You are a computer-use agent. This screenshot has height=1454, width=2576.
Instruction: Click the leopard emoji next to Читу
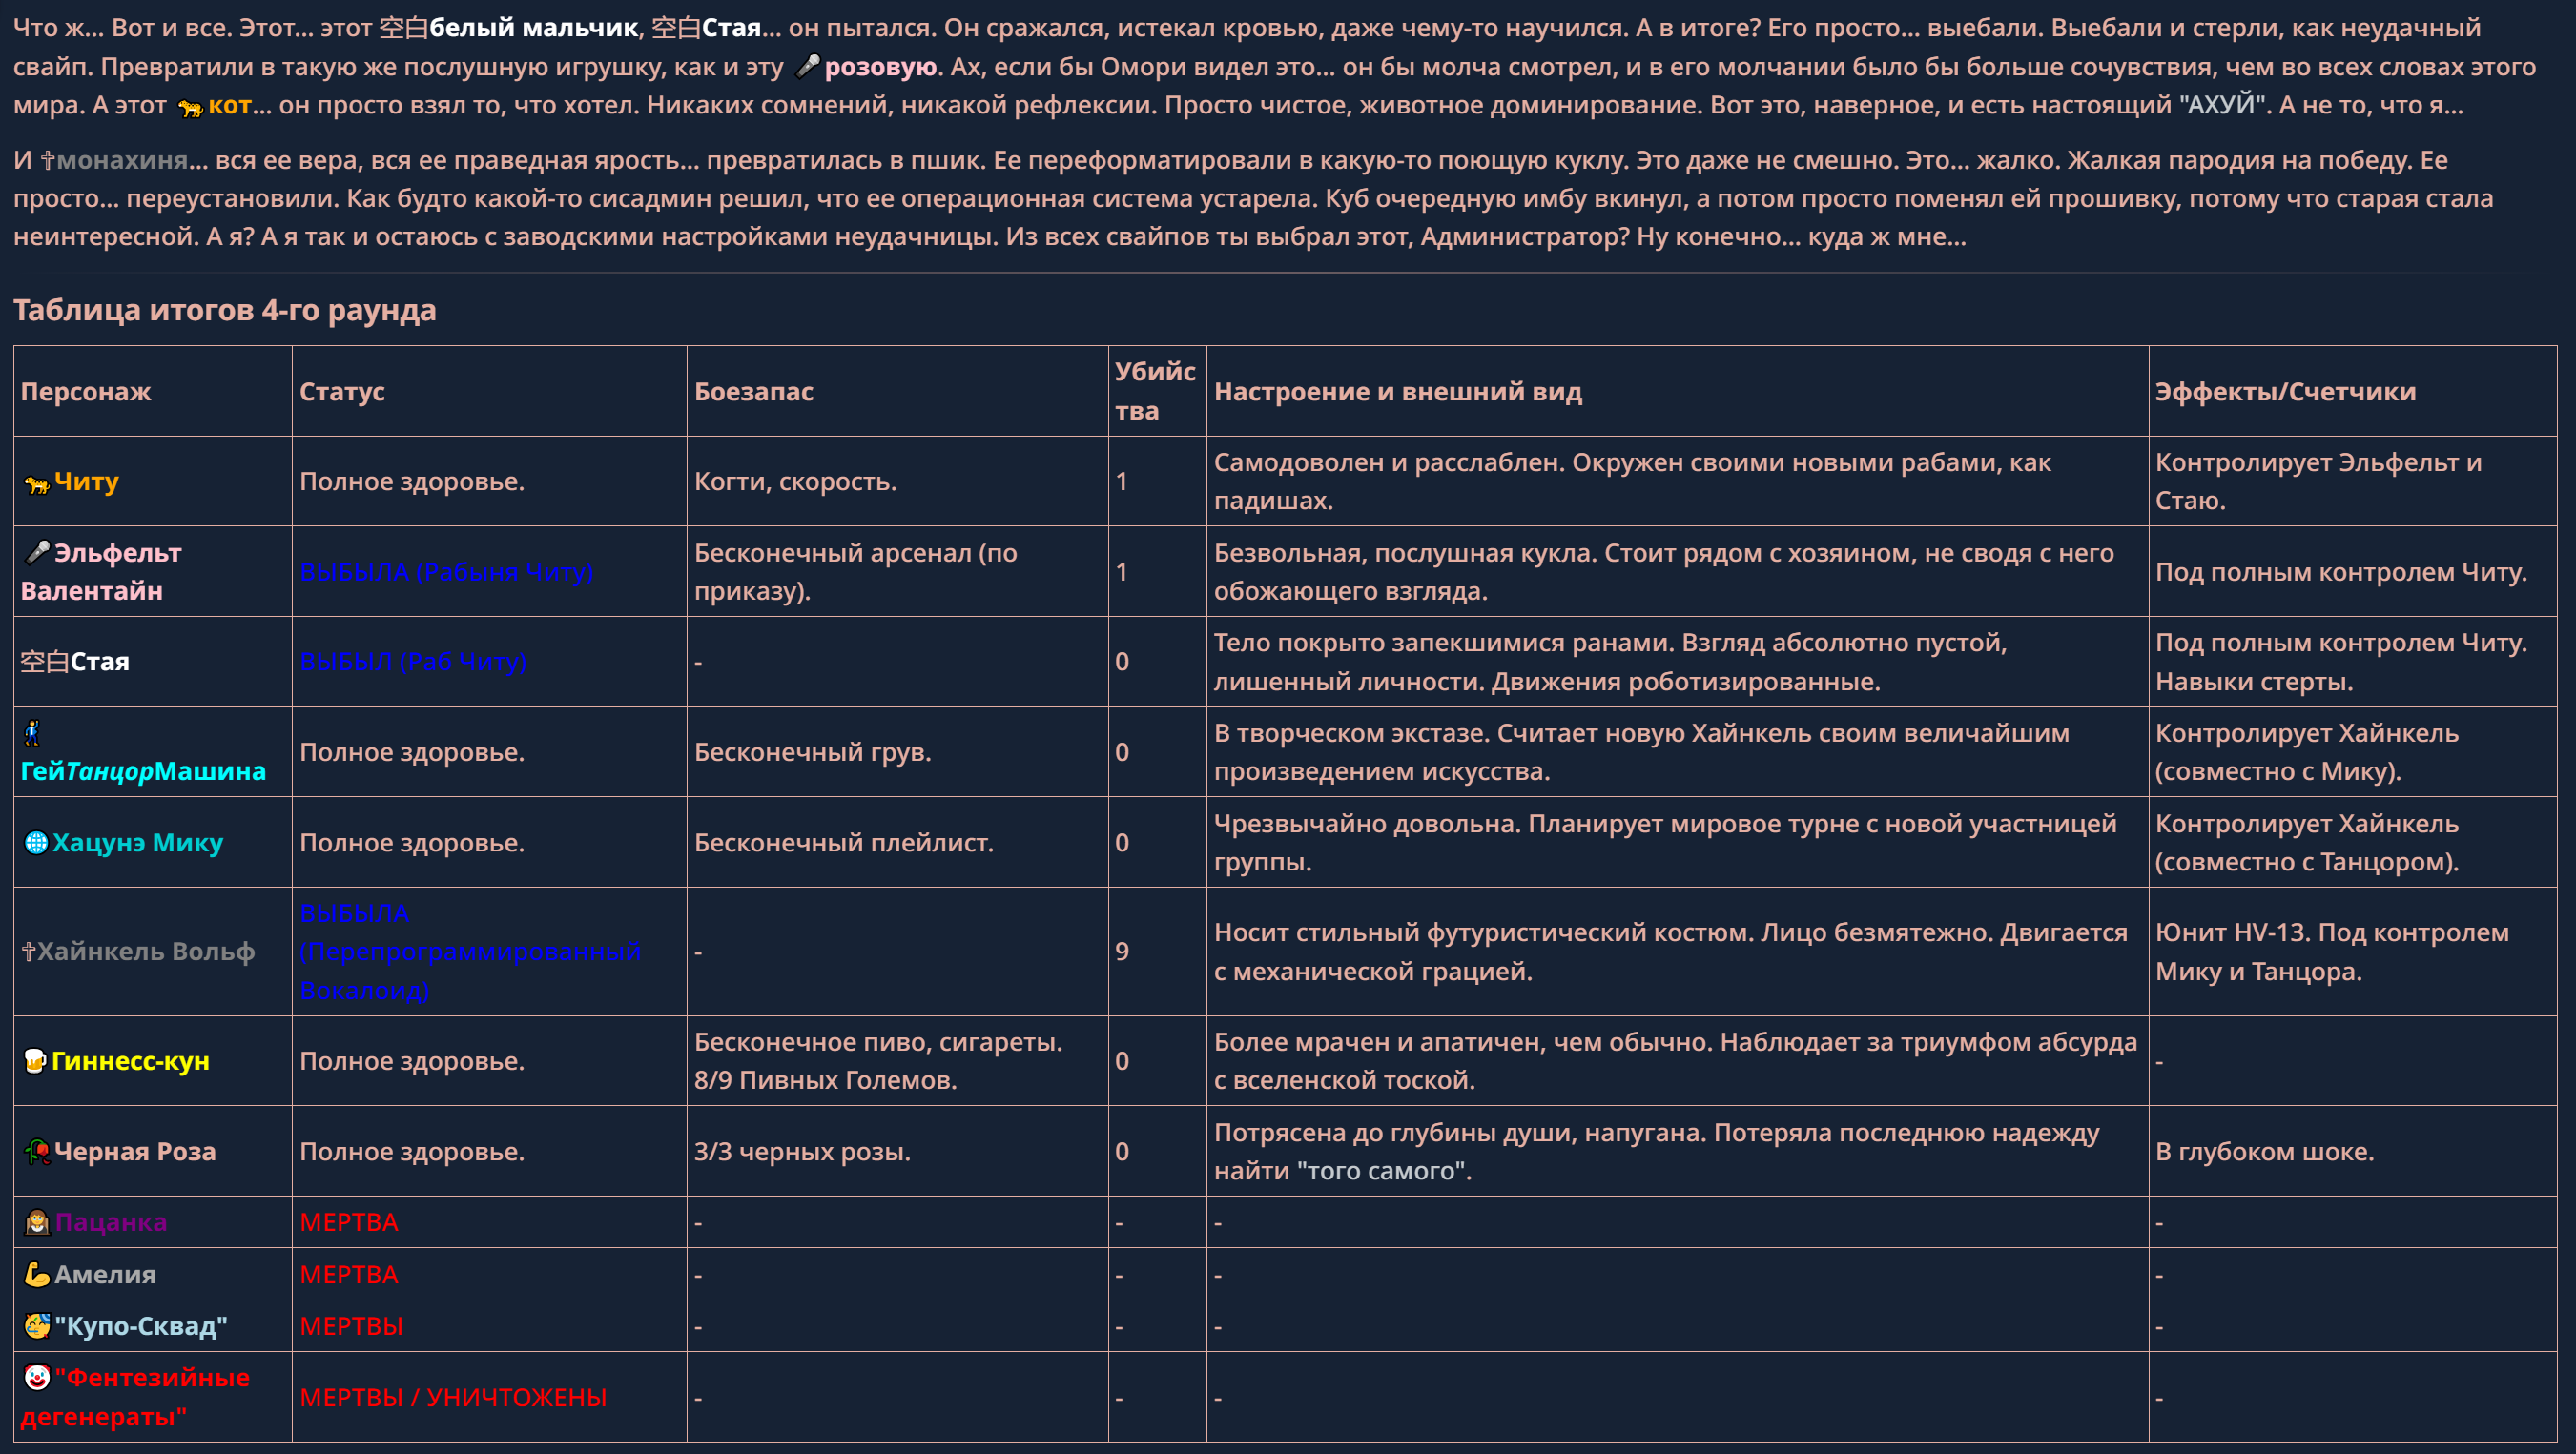pyautogui.click(x=37, y=484)
